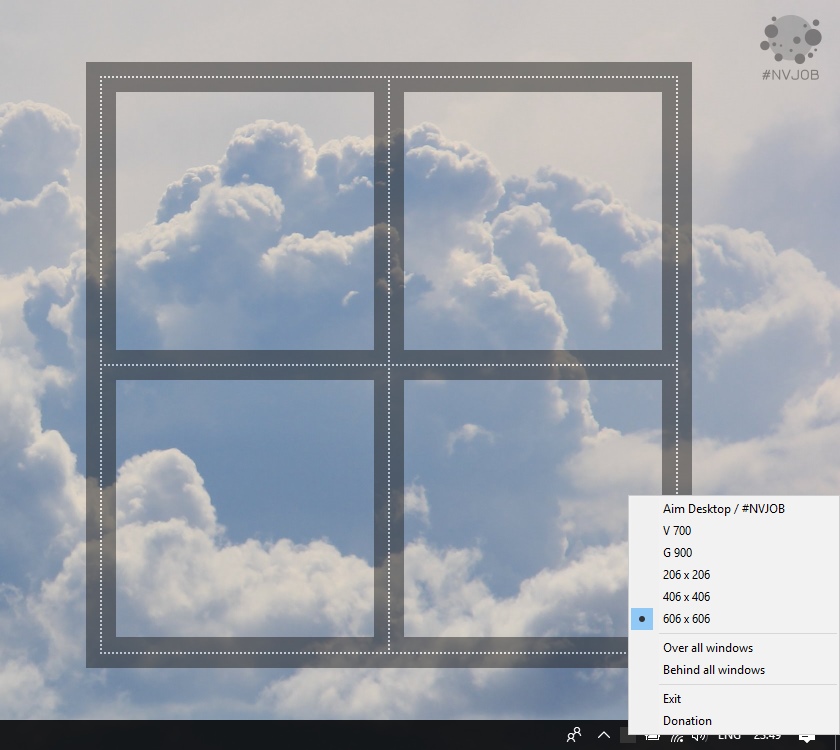Screen dimensions: 840x750
Task: Open the People icon in the taskbar
Action: pos(574,735)
